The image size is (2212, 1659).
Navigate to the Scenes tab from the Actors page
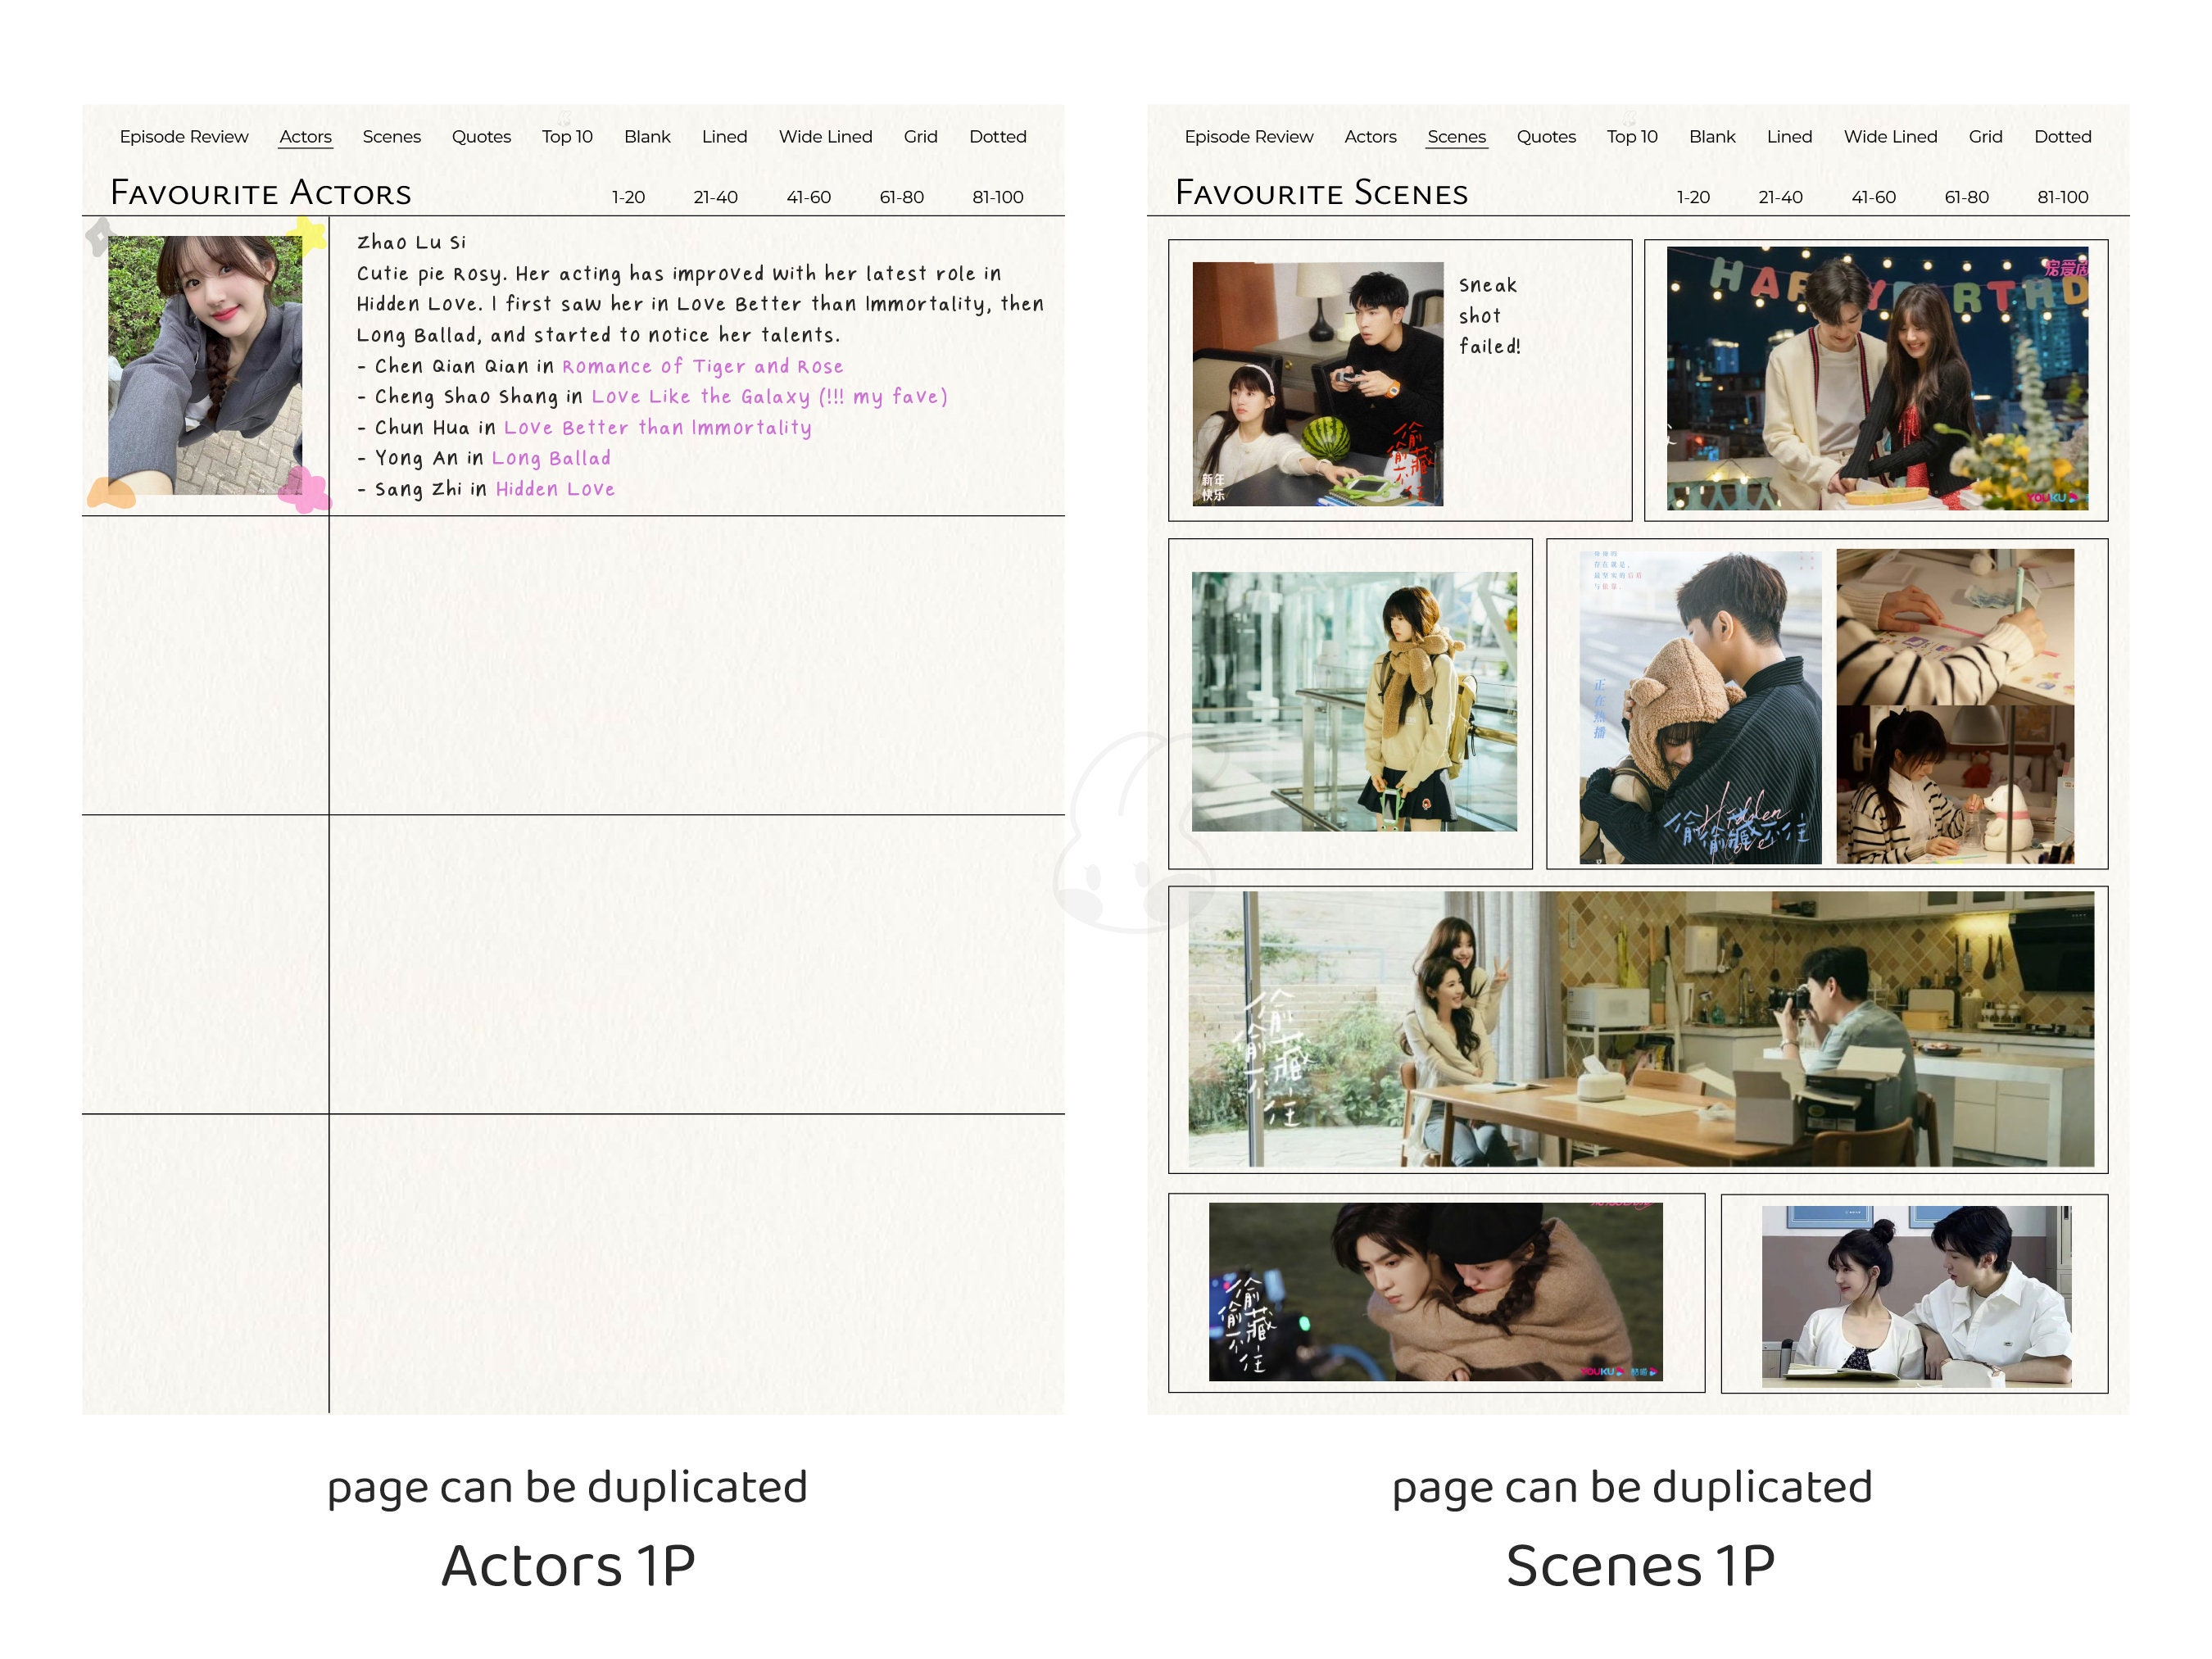[392, 137]
